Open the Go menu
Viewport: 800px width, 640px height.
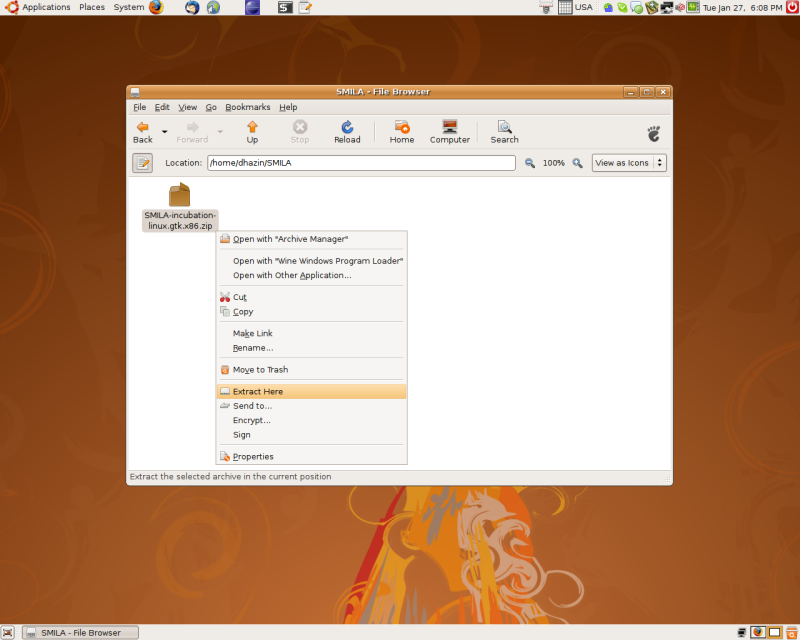[x=211, y=107]
